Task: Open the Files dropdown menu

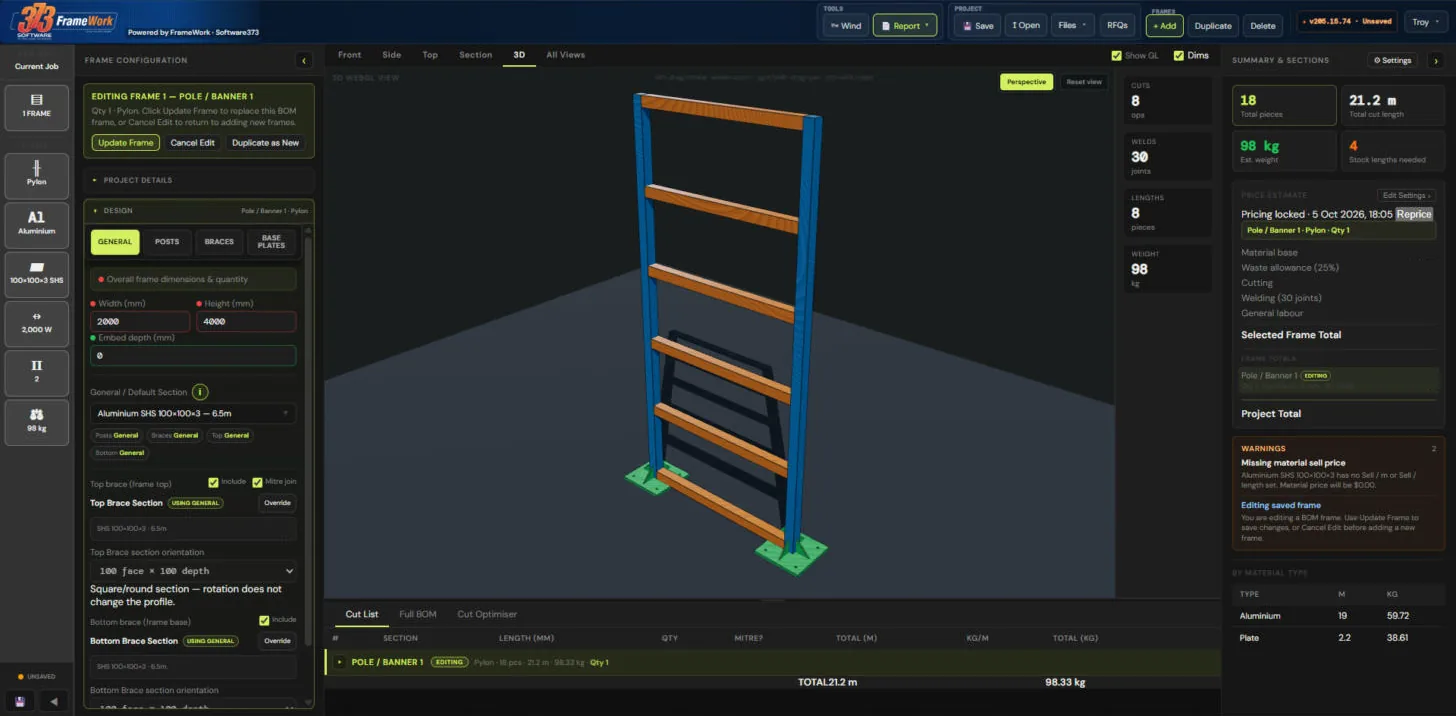Action: (x=1072, y=25)
